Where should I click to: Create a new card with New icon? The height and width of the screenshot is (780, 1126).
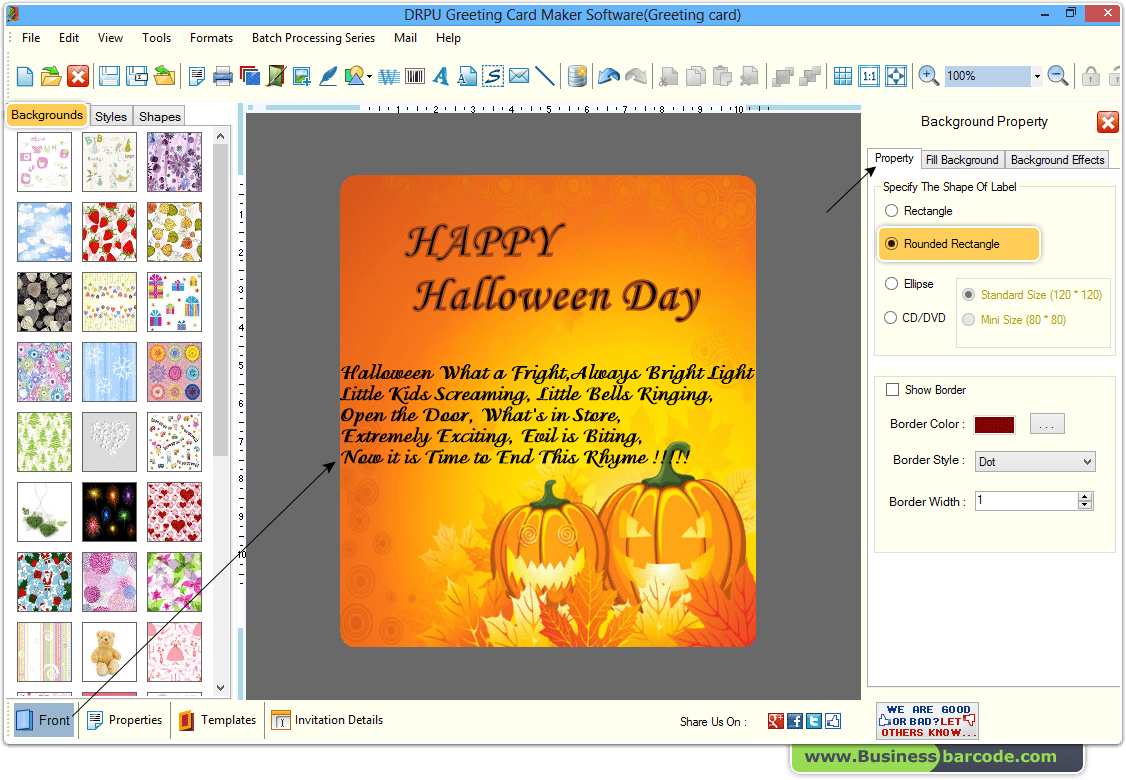tap(25, 76)
